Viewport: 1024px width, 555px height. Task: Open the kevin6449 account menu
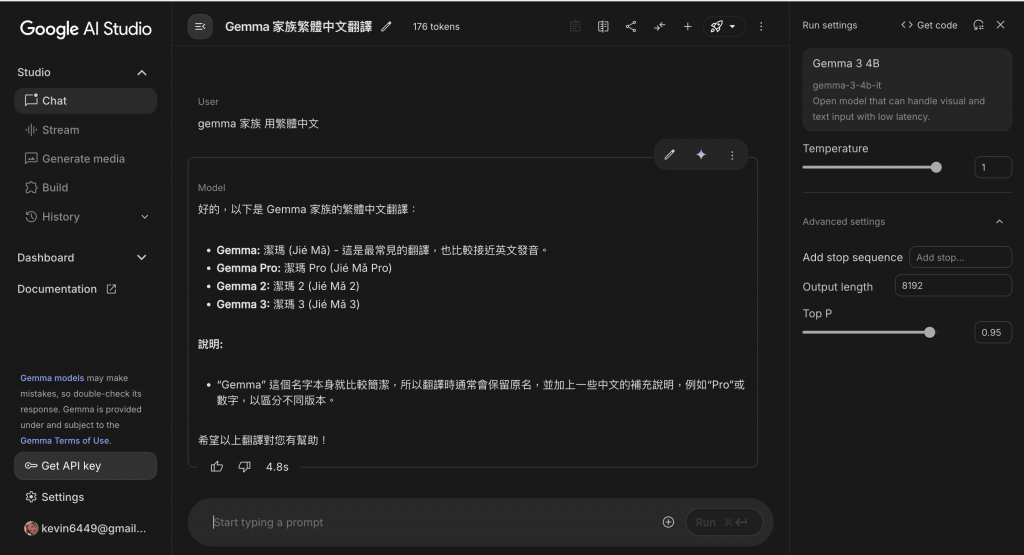click(86, 528)
